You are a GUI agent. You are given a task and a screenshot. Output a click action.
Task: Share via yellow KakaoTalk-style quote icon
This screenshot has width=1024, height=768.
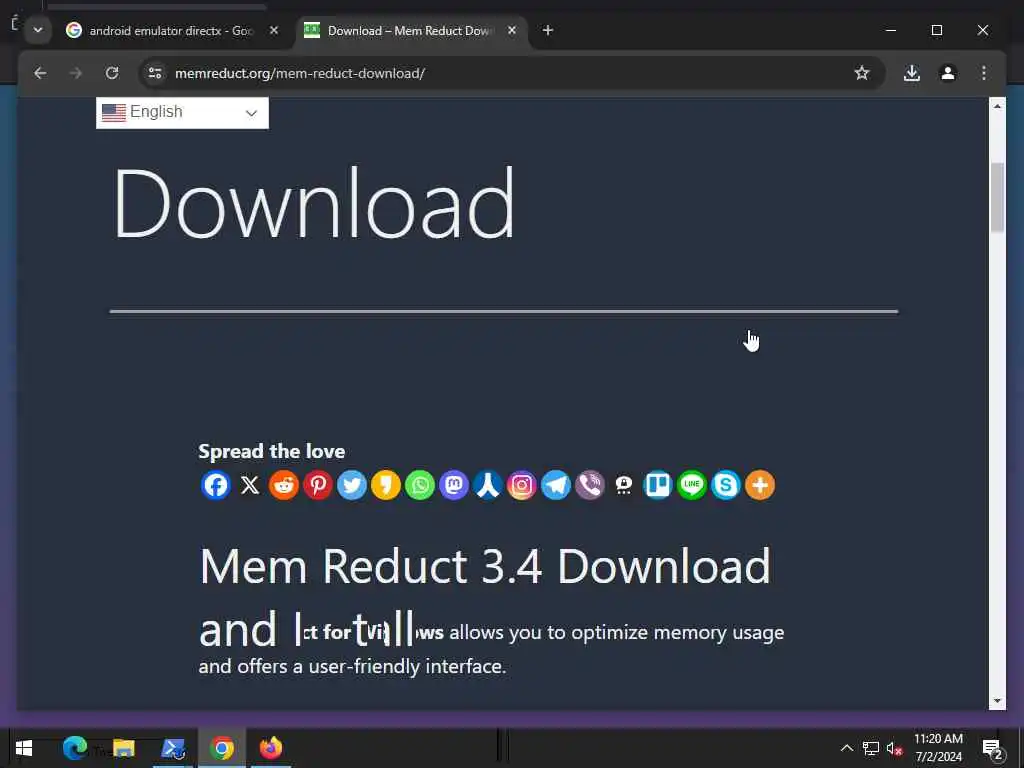[385, 485]
